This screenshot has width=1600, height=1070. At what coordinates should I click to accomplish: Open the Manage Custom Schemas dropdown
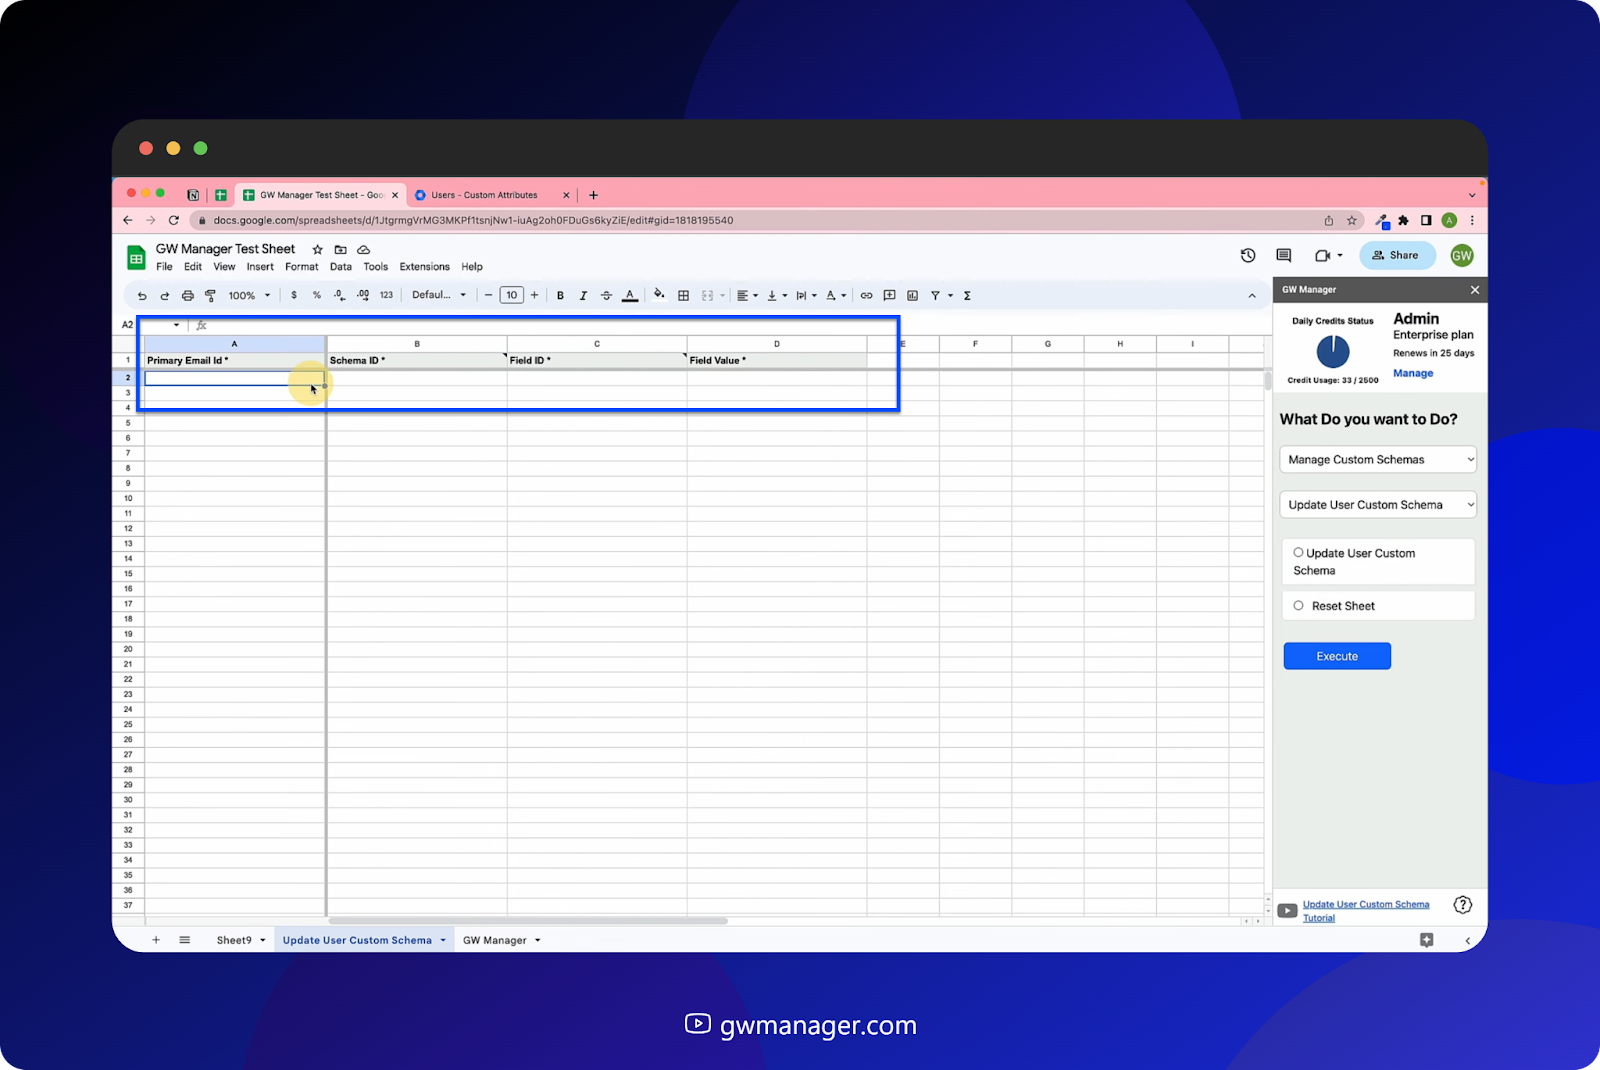(1378, 460)
